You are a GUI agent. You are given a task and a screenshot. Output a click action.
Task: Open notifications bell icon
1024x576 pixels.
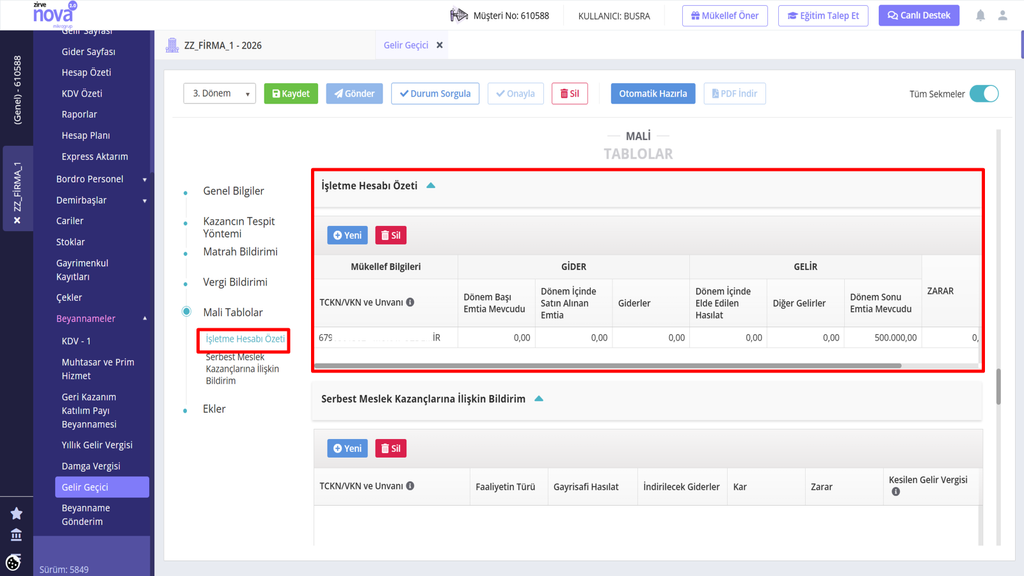[980, 16]
